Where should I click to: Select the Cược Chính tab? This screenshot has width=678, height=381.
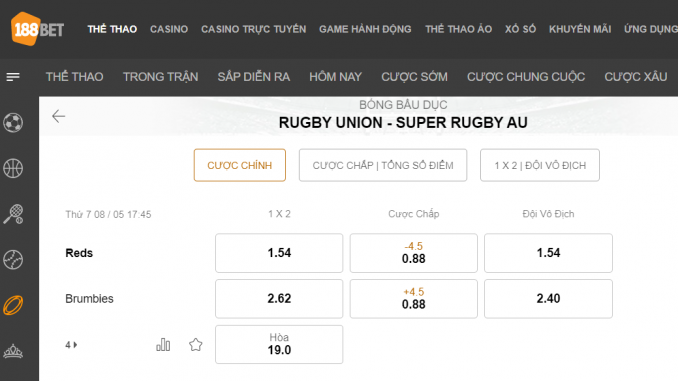pyautogui.click(x=240, y=165)
